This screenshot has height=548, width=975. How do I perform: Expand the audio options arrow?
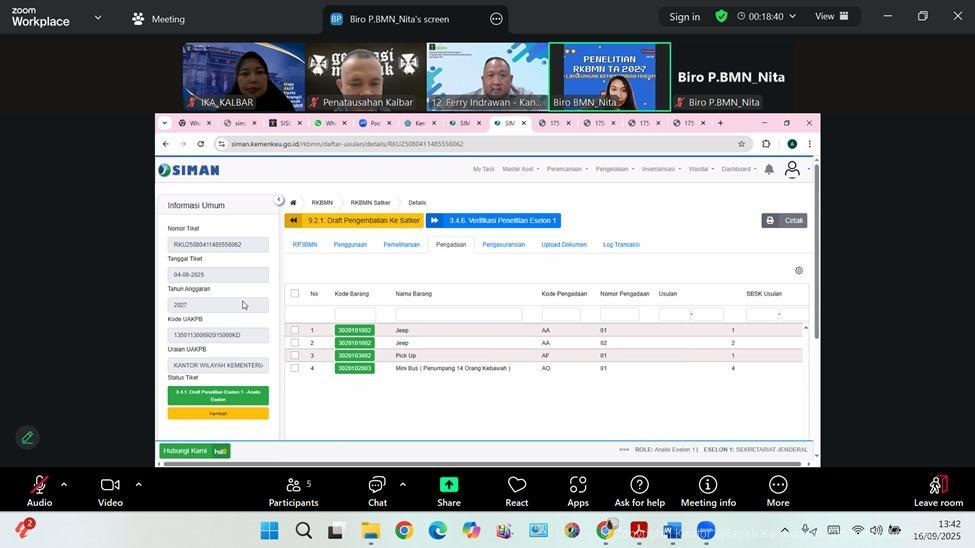pos(64,485)
